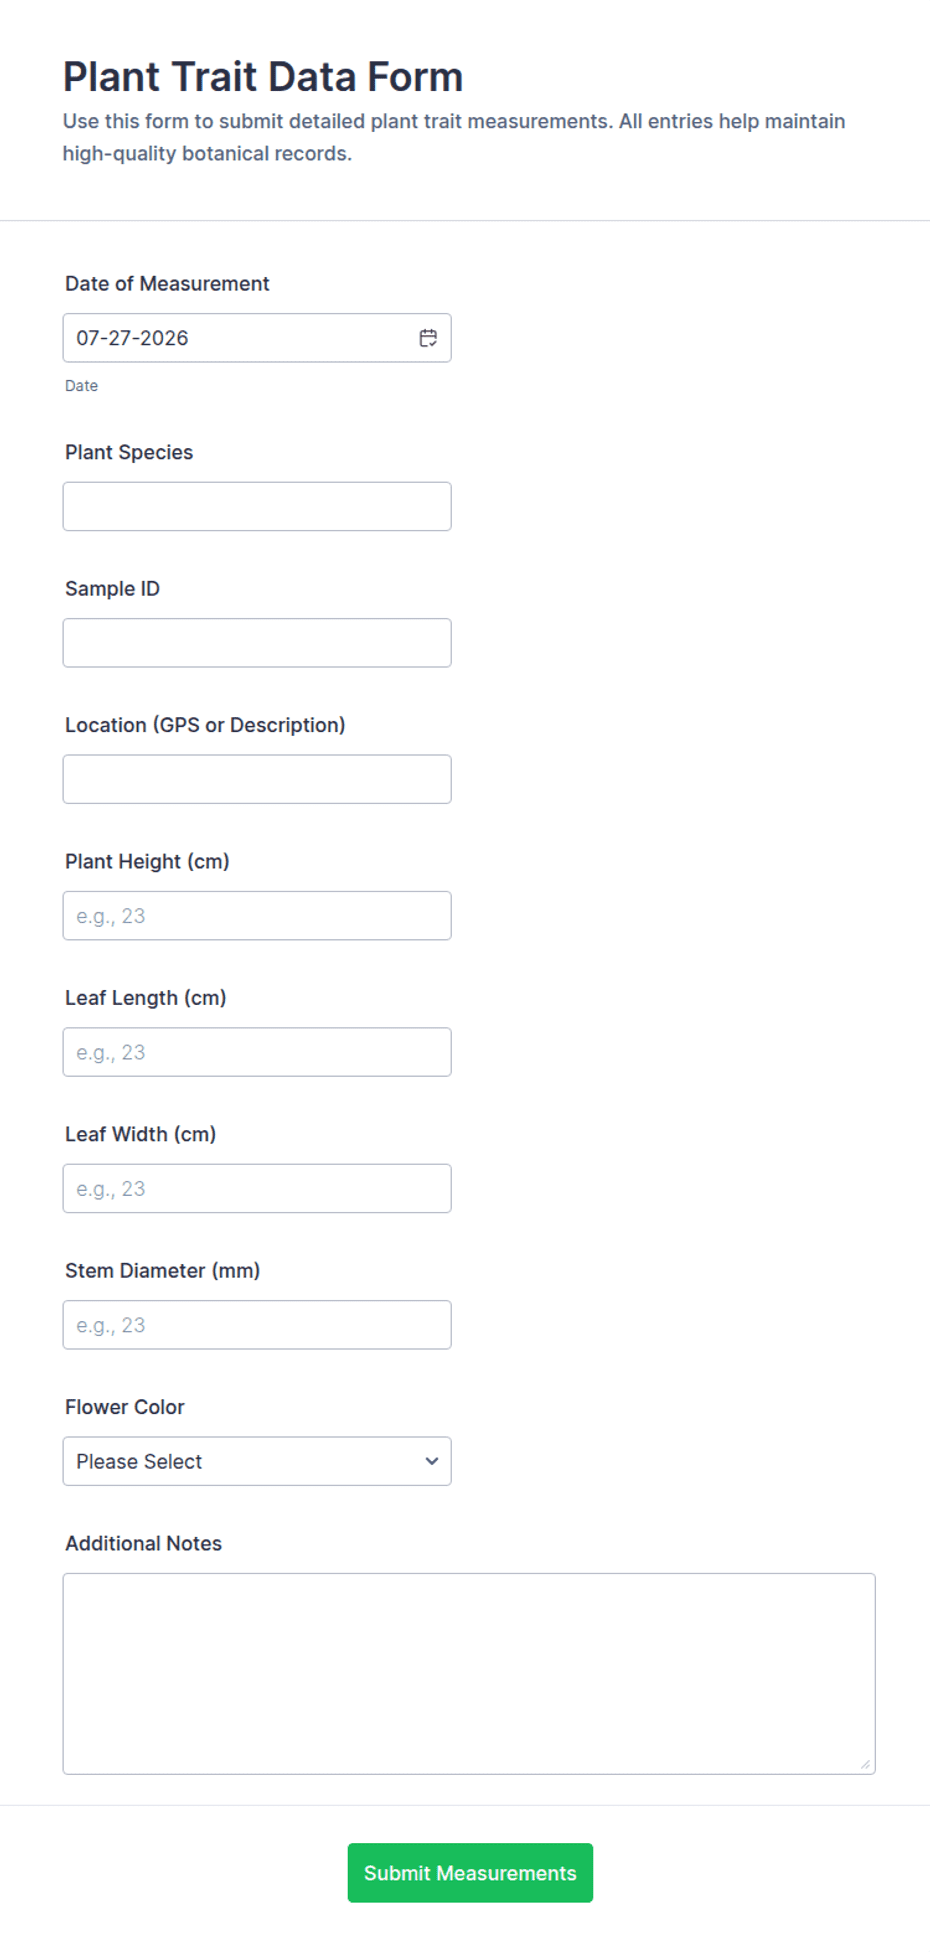
Task: Click the Stem Diameter (mm) field
Action: 257,1325
